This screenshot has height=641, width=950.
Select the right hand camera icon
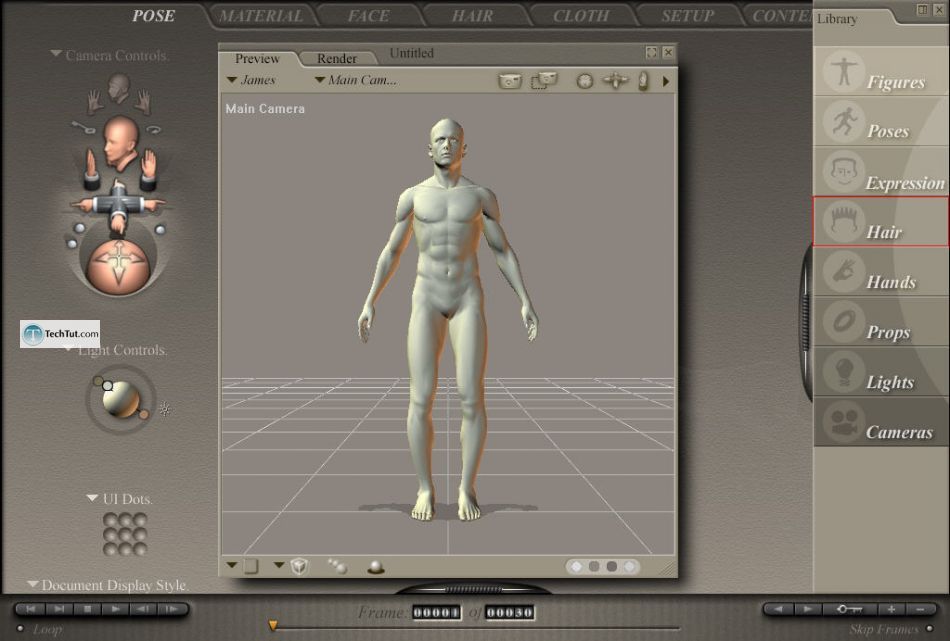[142, 101]
